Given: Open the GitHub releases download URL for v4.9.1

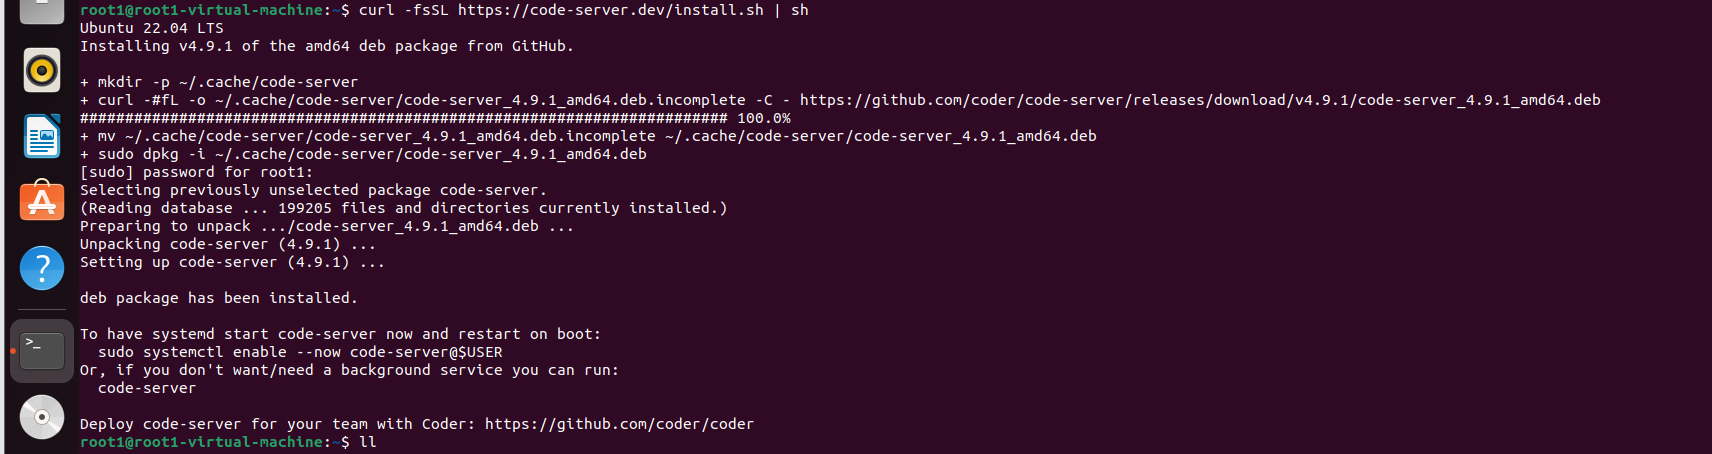Looking at the screenshot, I should 1200,100.
